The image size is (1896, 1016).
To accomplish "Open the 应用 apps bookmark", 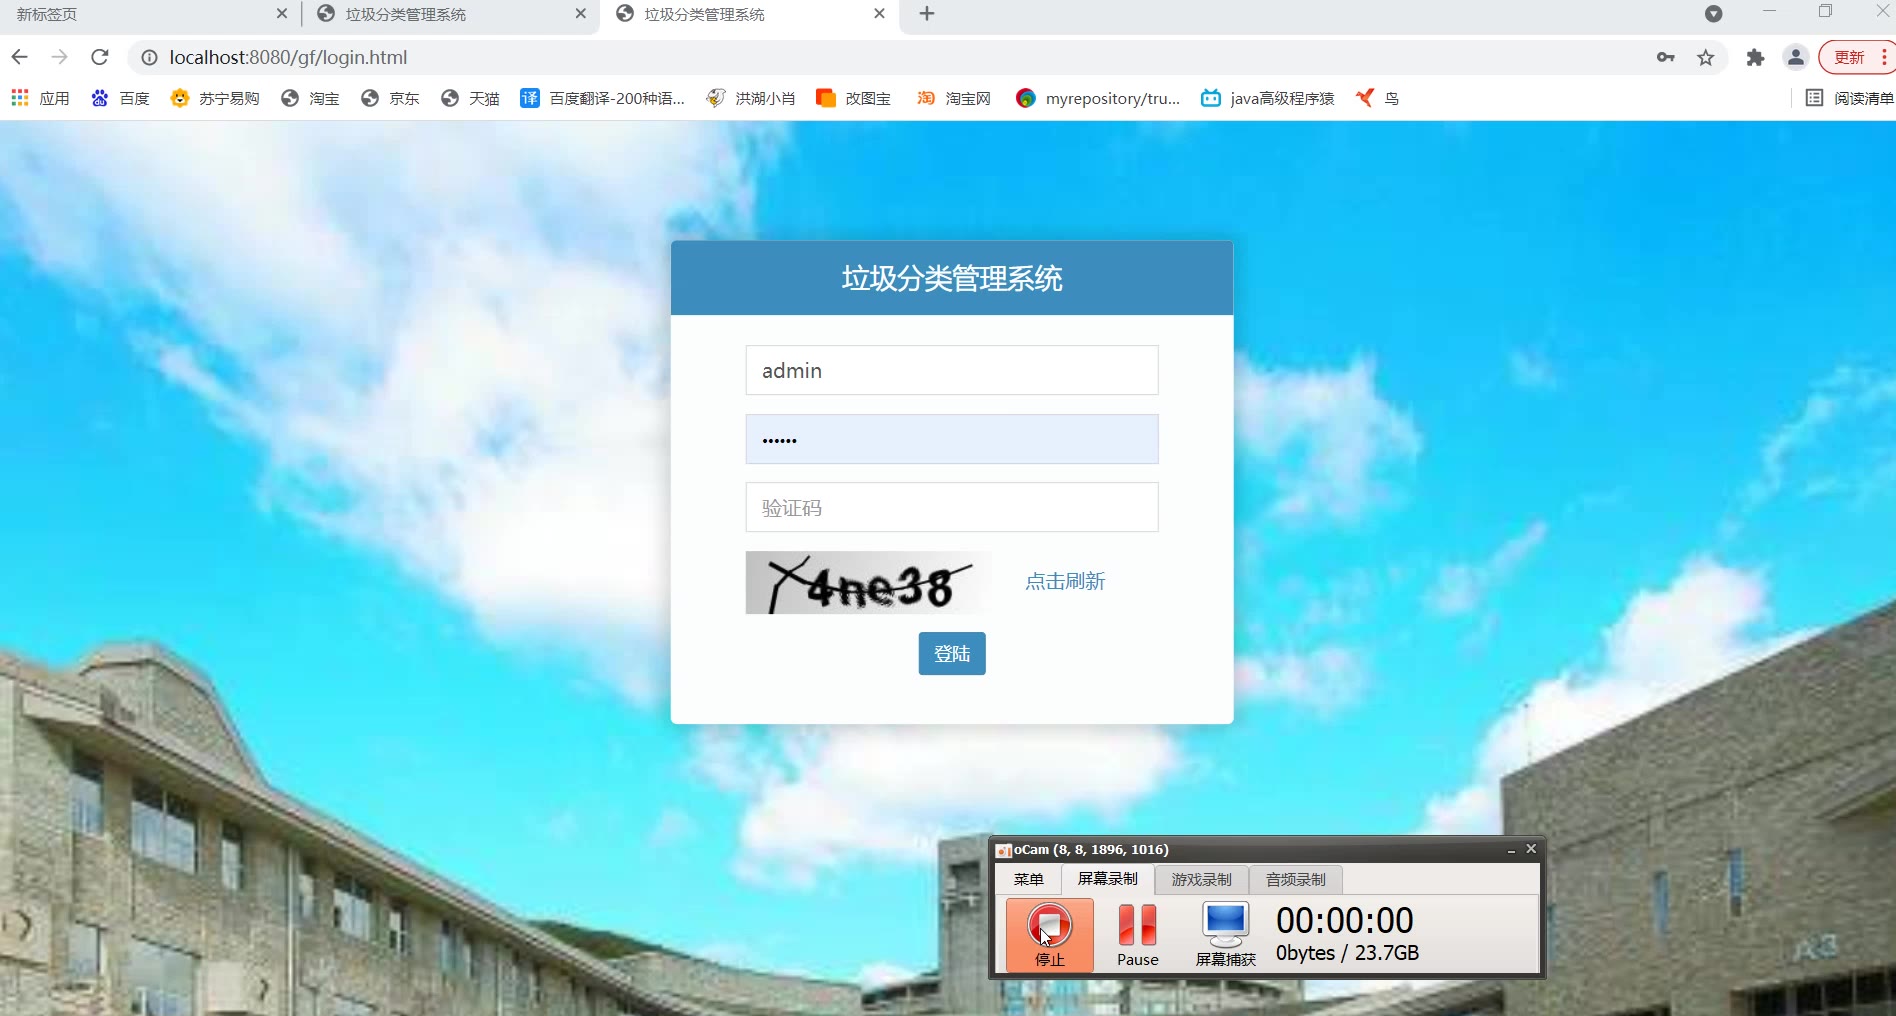I will point(40,98).
